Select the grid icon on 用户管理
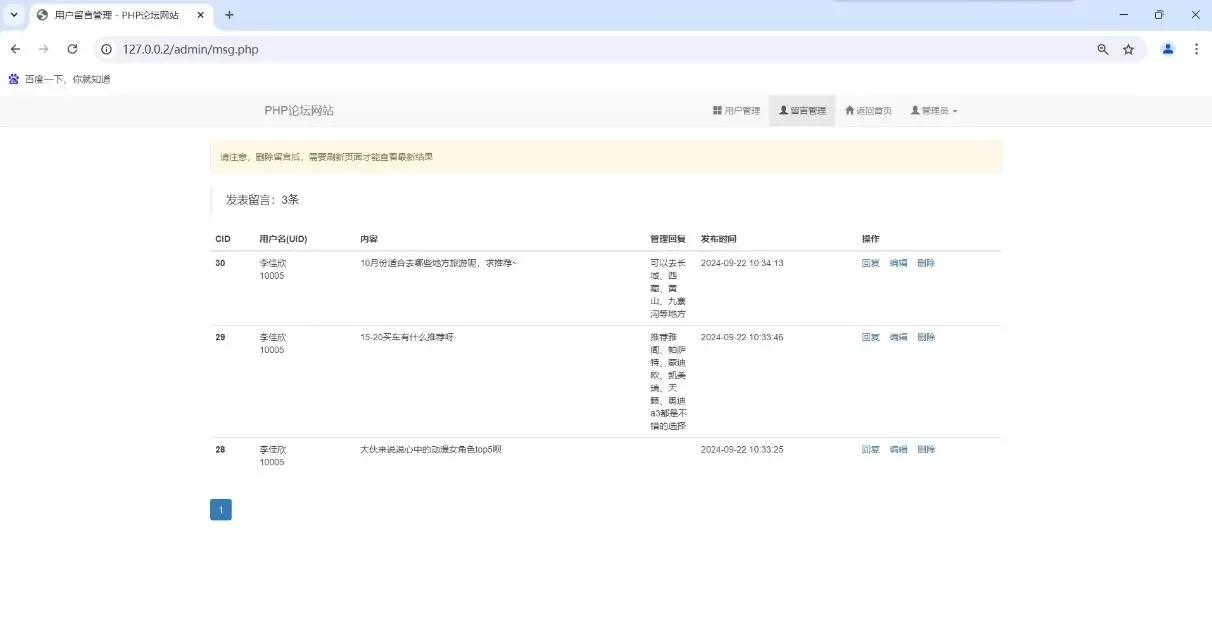 [x=716, y=111]
